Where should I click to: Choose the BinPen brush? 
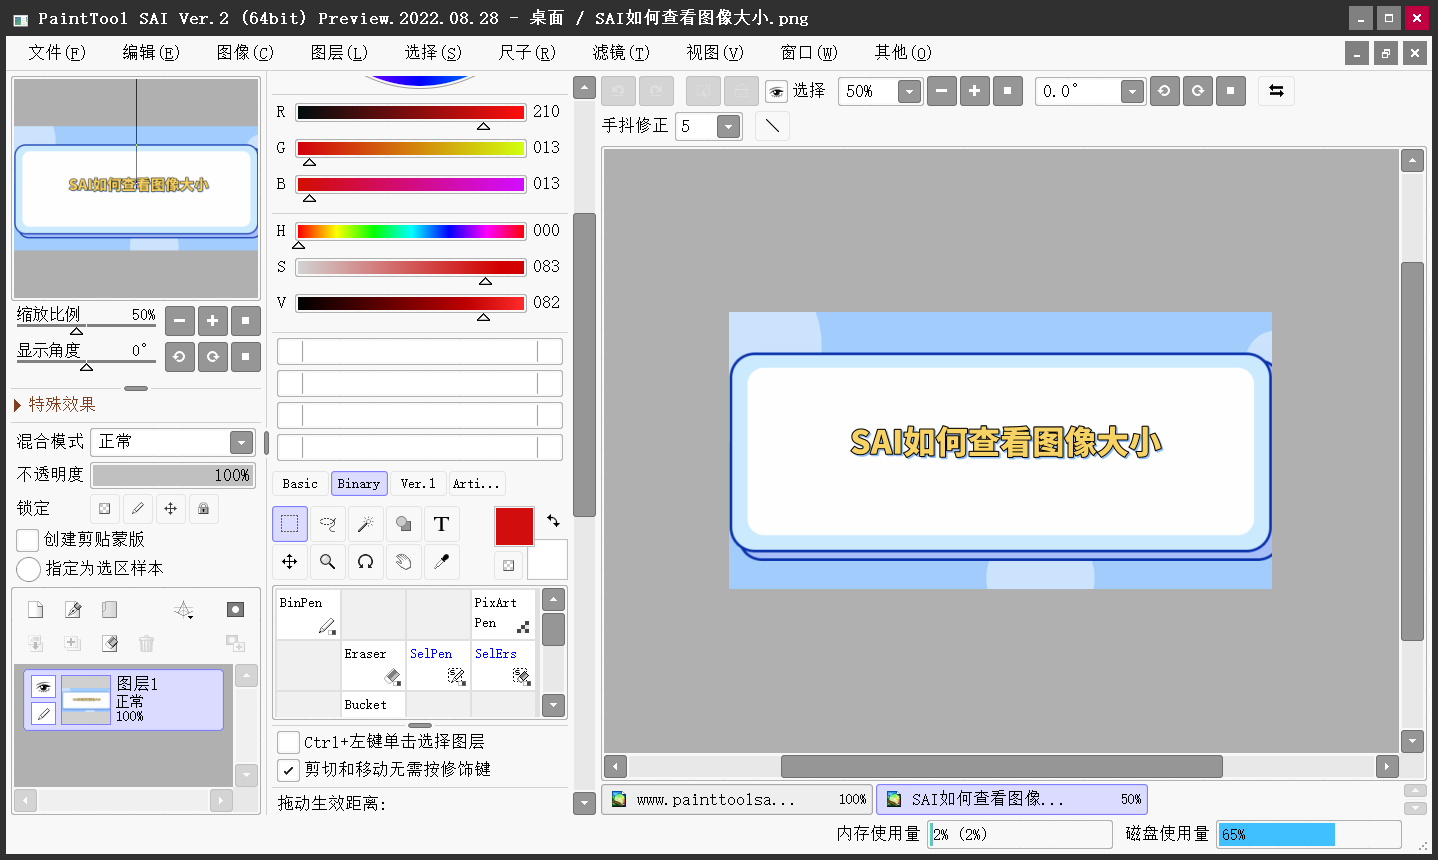pyautogui.click(x=308, y=614)
